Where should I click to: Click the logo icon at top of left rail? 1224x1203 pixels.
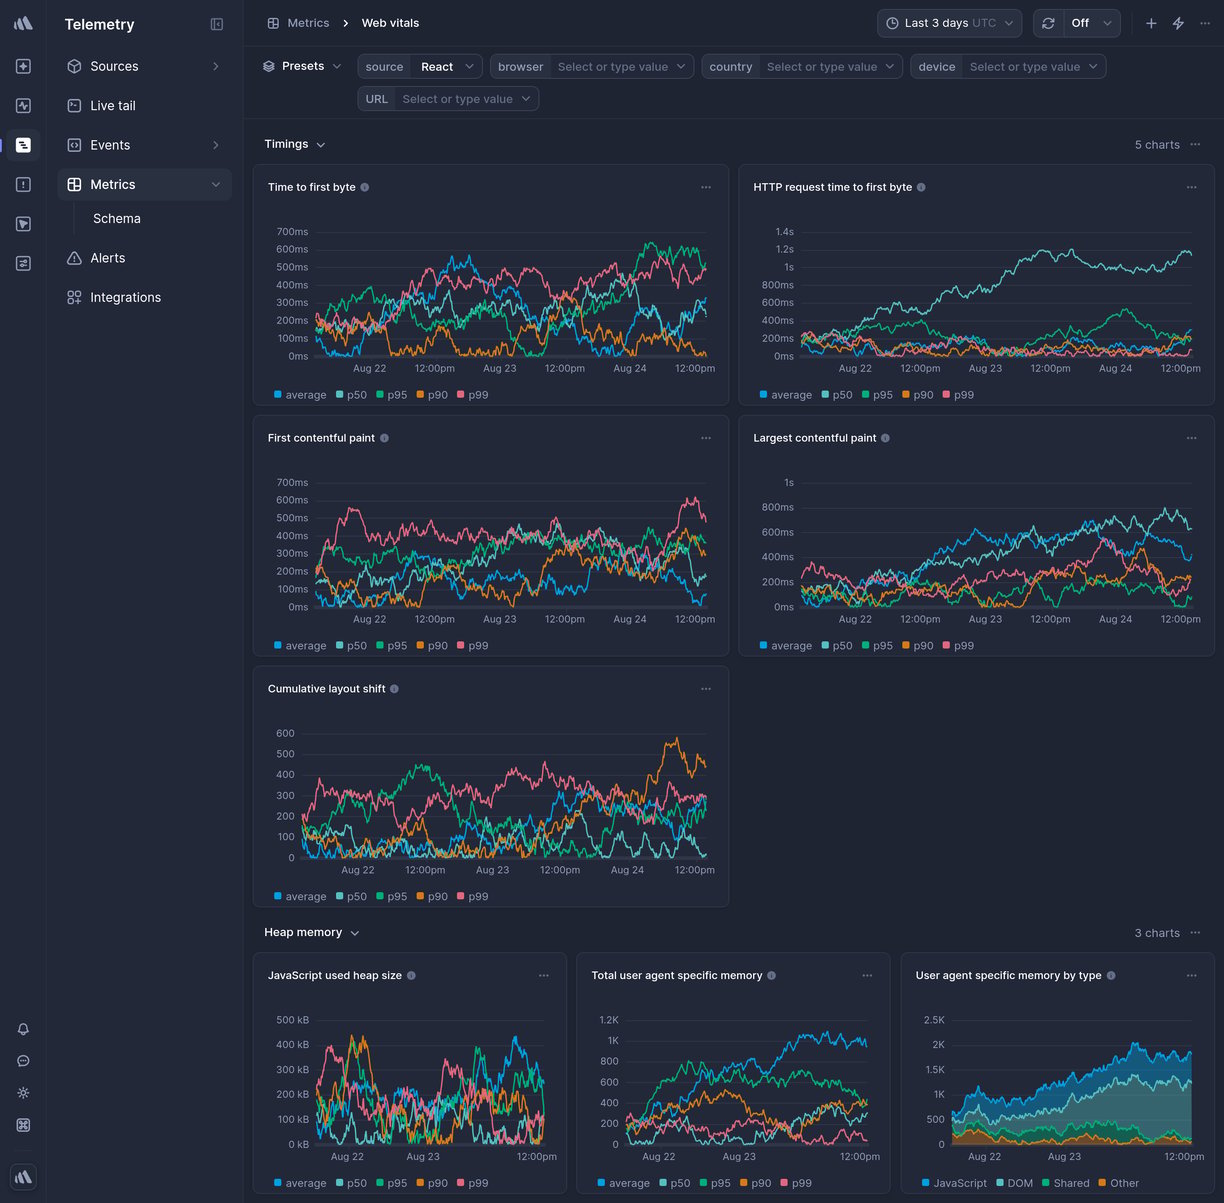click(23, 23)
